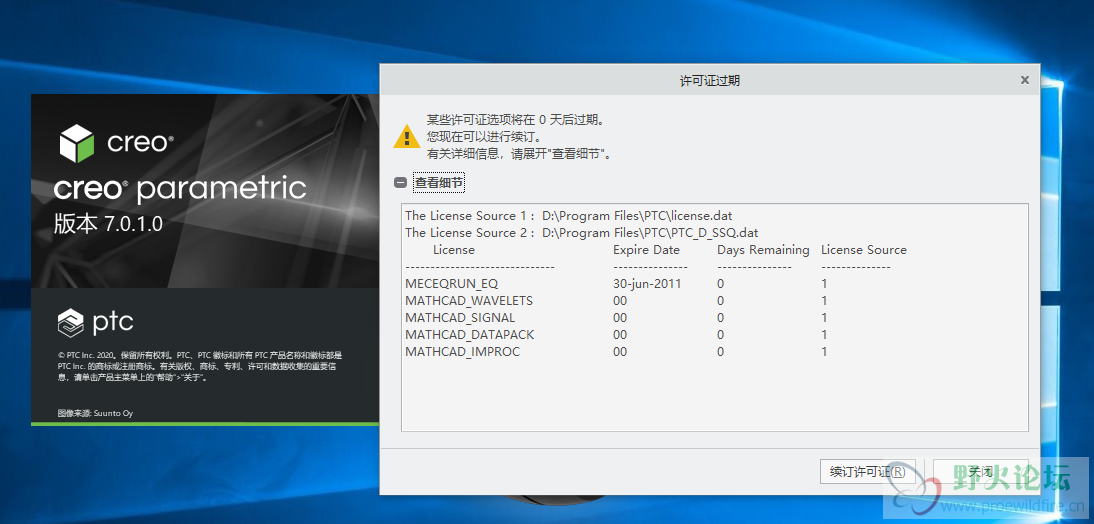Click the Days Remaining column header
The height and width of the screenshot is (524, 1094).
(x=763, y=250)
